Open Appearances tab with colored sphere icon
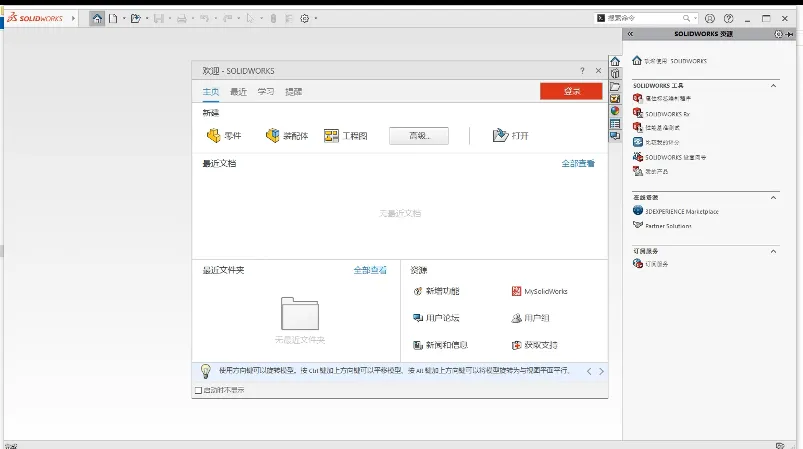Image resolution: width=803 pixels, height=449 pixels. 615,111
